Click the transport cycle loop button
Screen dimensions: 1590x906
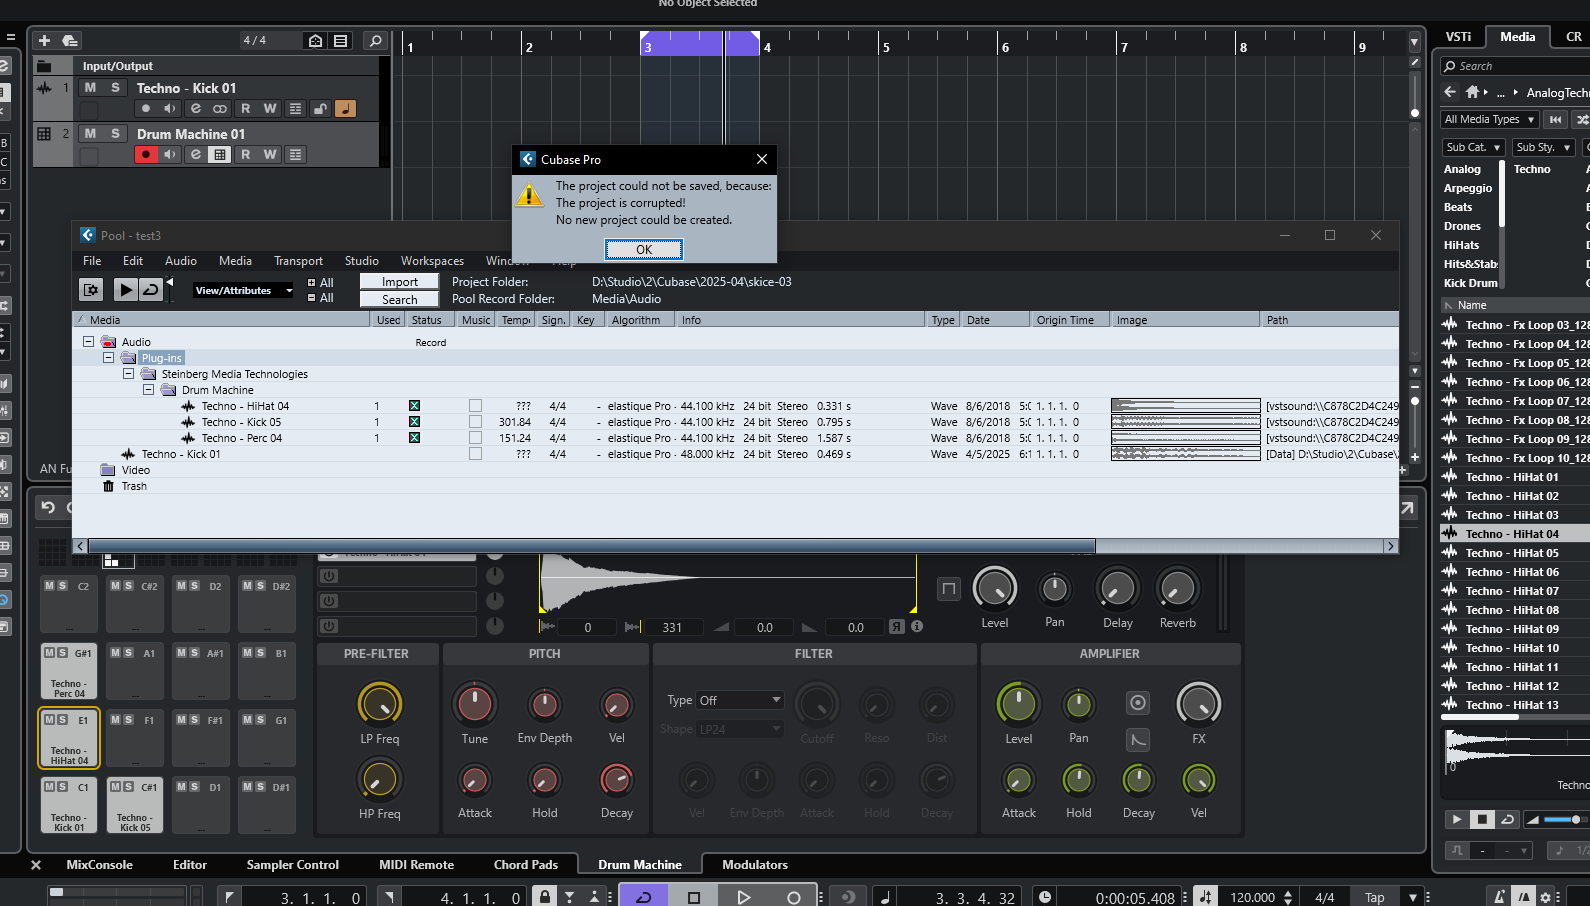pyautogui.click(x=643, y=897)
